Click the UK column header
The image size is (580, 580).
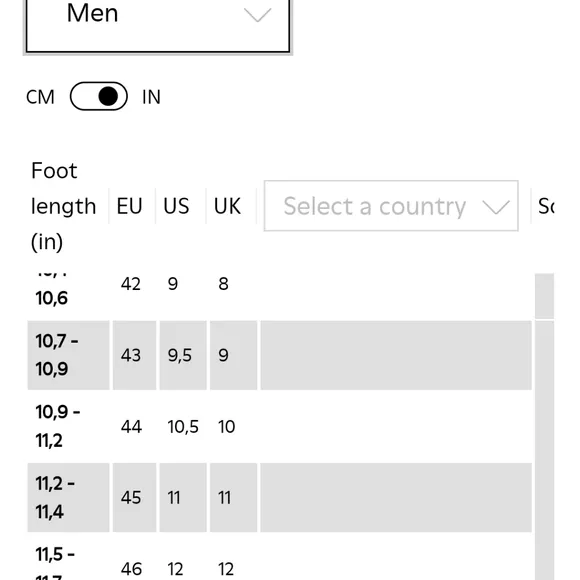click(227, 206)
